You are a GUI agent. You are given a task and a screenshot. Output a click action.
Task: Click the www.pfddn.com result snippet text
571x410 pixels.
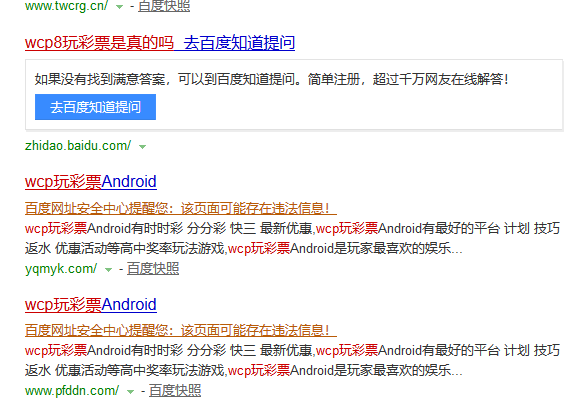[292, 360]
